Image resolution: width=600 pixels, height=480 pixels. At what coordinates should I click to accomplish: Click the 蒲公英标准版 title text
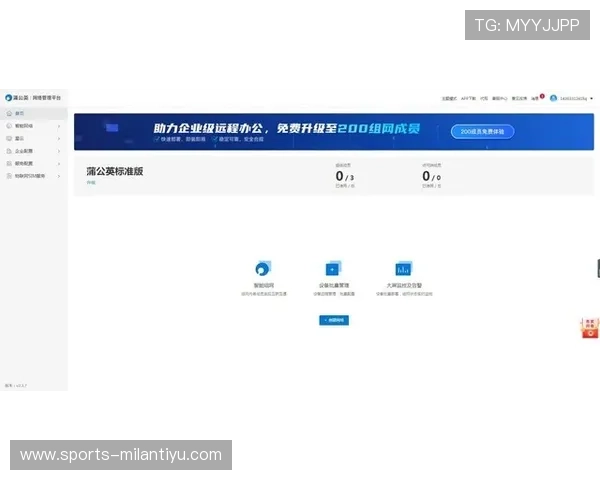(x=115, y=171)
